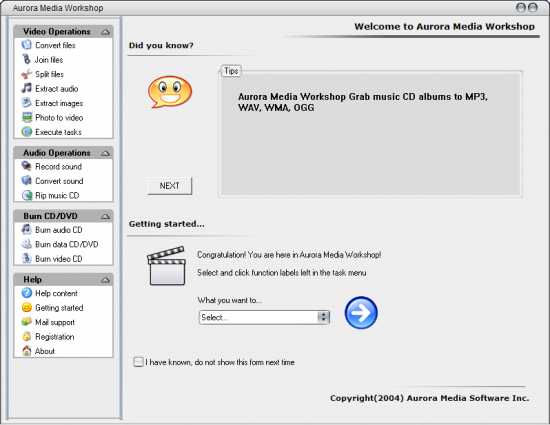Click the Execute tasks icon
Screen dimensions: 550x425
coord(27,132)
